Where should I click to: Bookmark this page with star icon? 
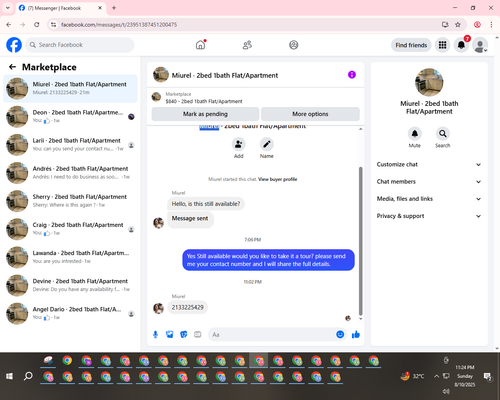[x=458, y=24]
